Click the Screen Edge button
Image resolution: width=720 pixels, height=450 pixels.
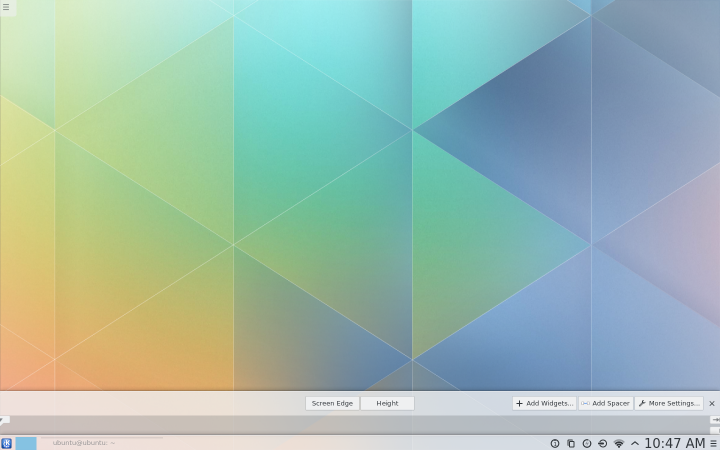[x=332, y=403]
